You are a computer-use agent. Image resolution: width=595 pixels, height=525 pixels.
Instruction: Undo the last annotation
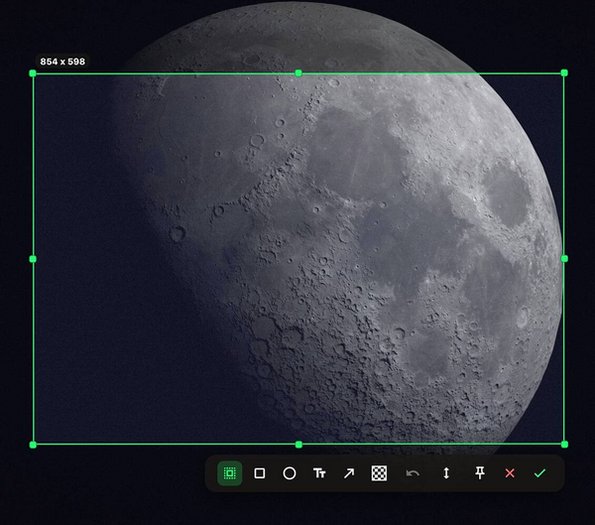click(x=412, y=473)
